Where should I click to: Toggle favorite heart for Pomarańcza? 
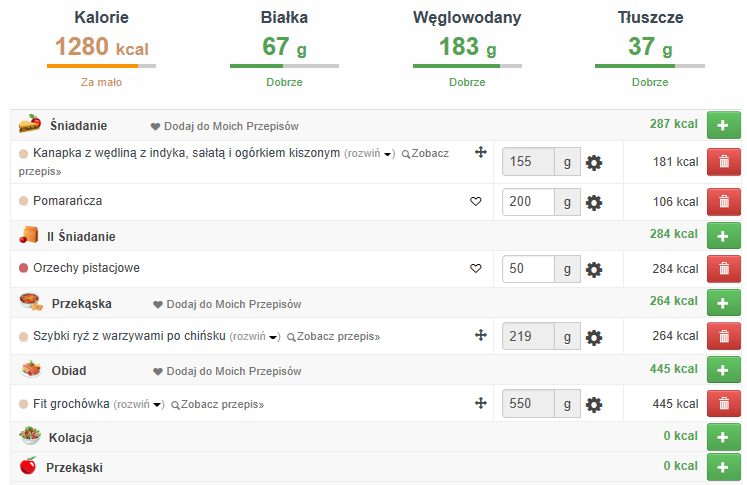pos(476,202)
